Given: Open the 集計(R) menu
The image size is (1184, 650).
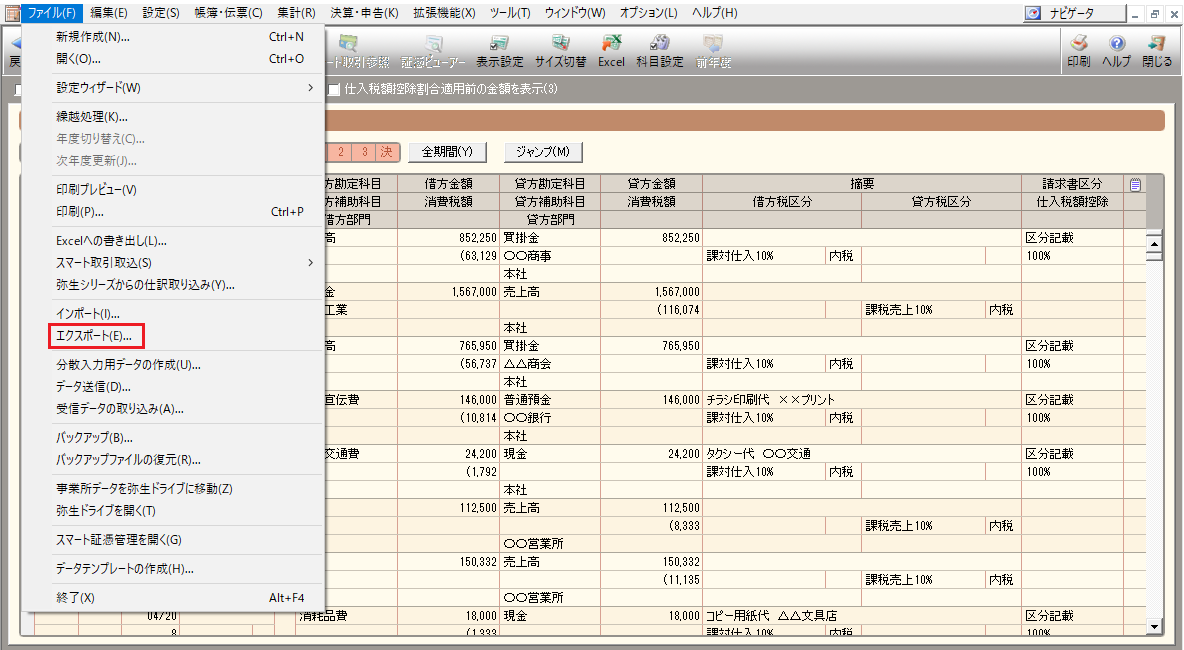Looking at the screenshot, I should pos(296,13).
